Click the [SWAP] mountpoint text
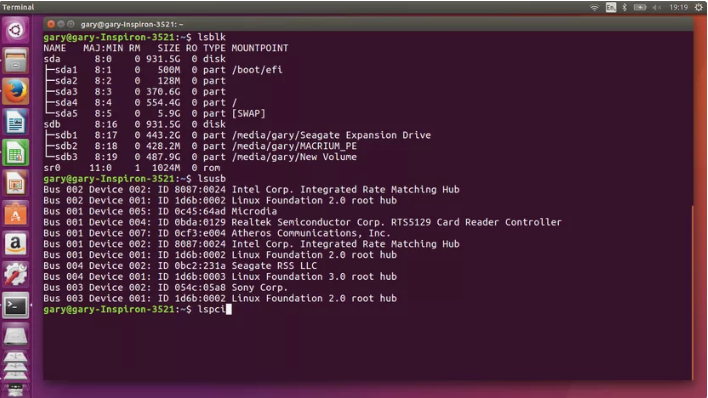The image size is (708, 398). pyautogui.click(x=248, y=113)
